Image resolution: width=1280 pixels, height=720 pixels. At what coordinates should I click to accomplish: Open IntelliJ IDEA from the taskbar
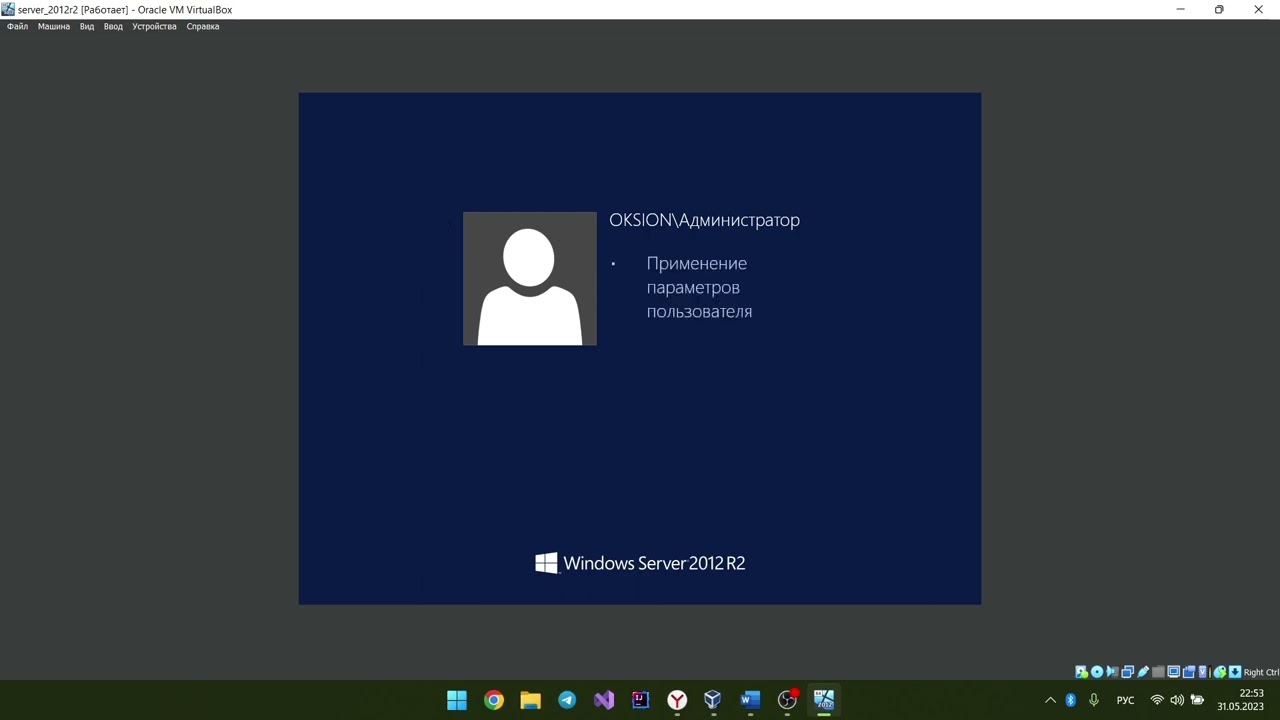[640, 700]
